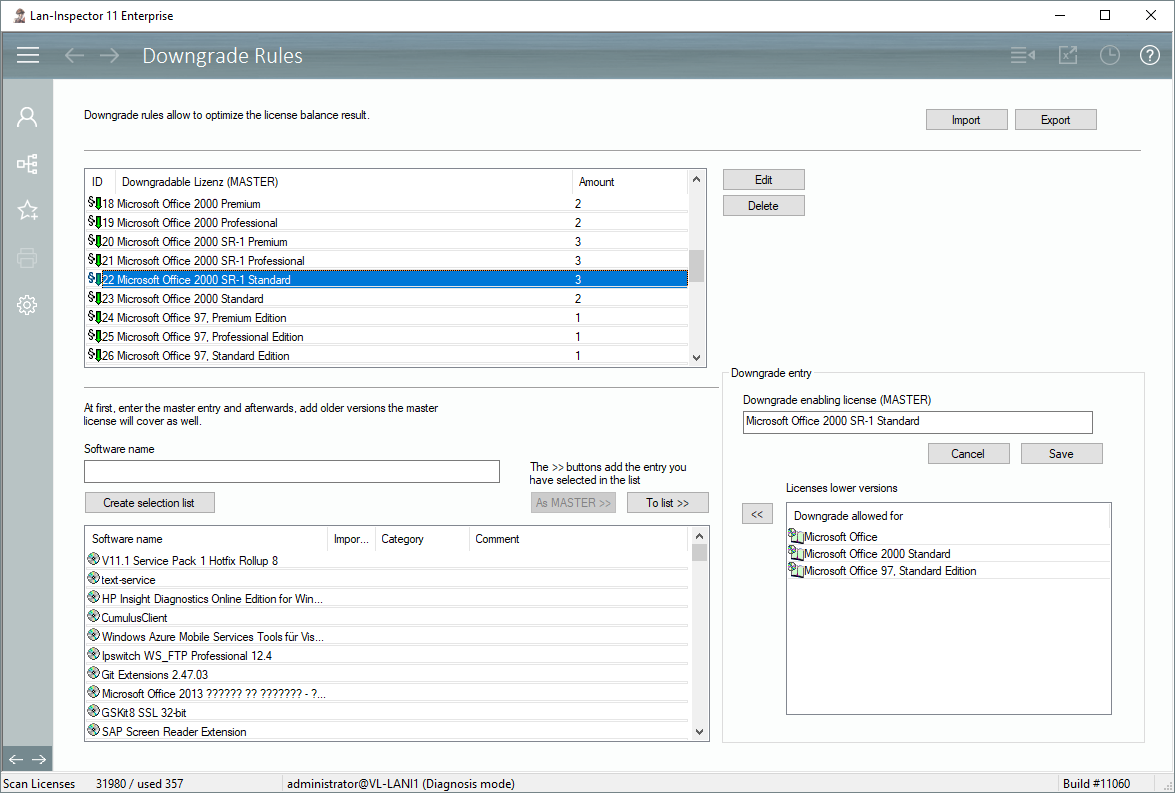
Task: Click the Software name input field
Action: click(291, 471)
